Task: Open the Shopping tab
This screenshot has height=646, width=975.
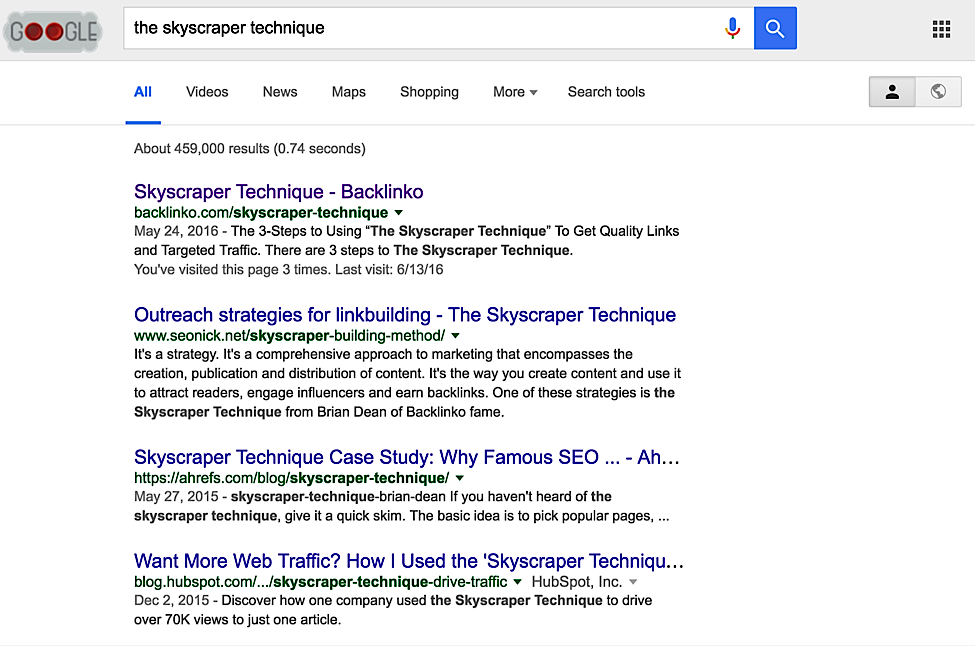Action: (429, 92)
